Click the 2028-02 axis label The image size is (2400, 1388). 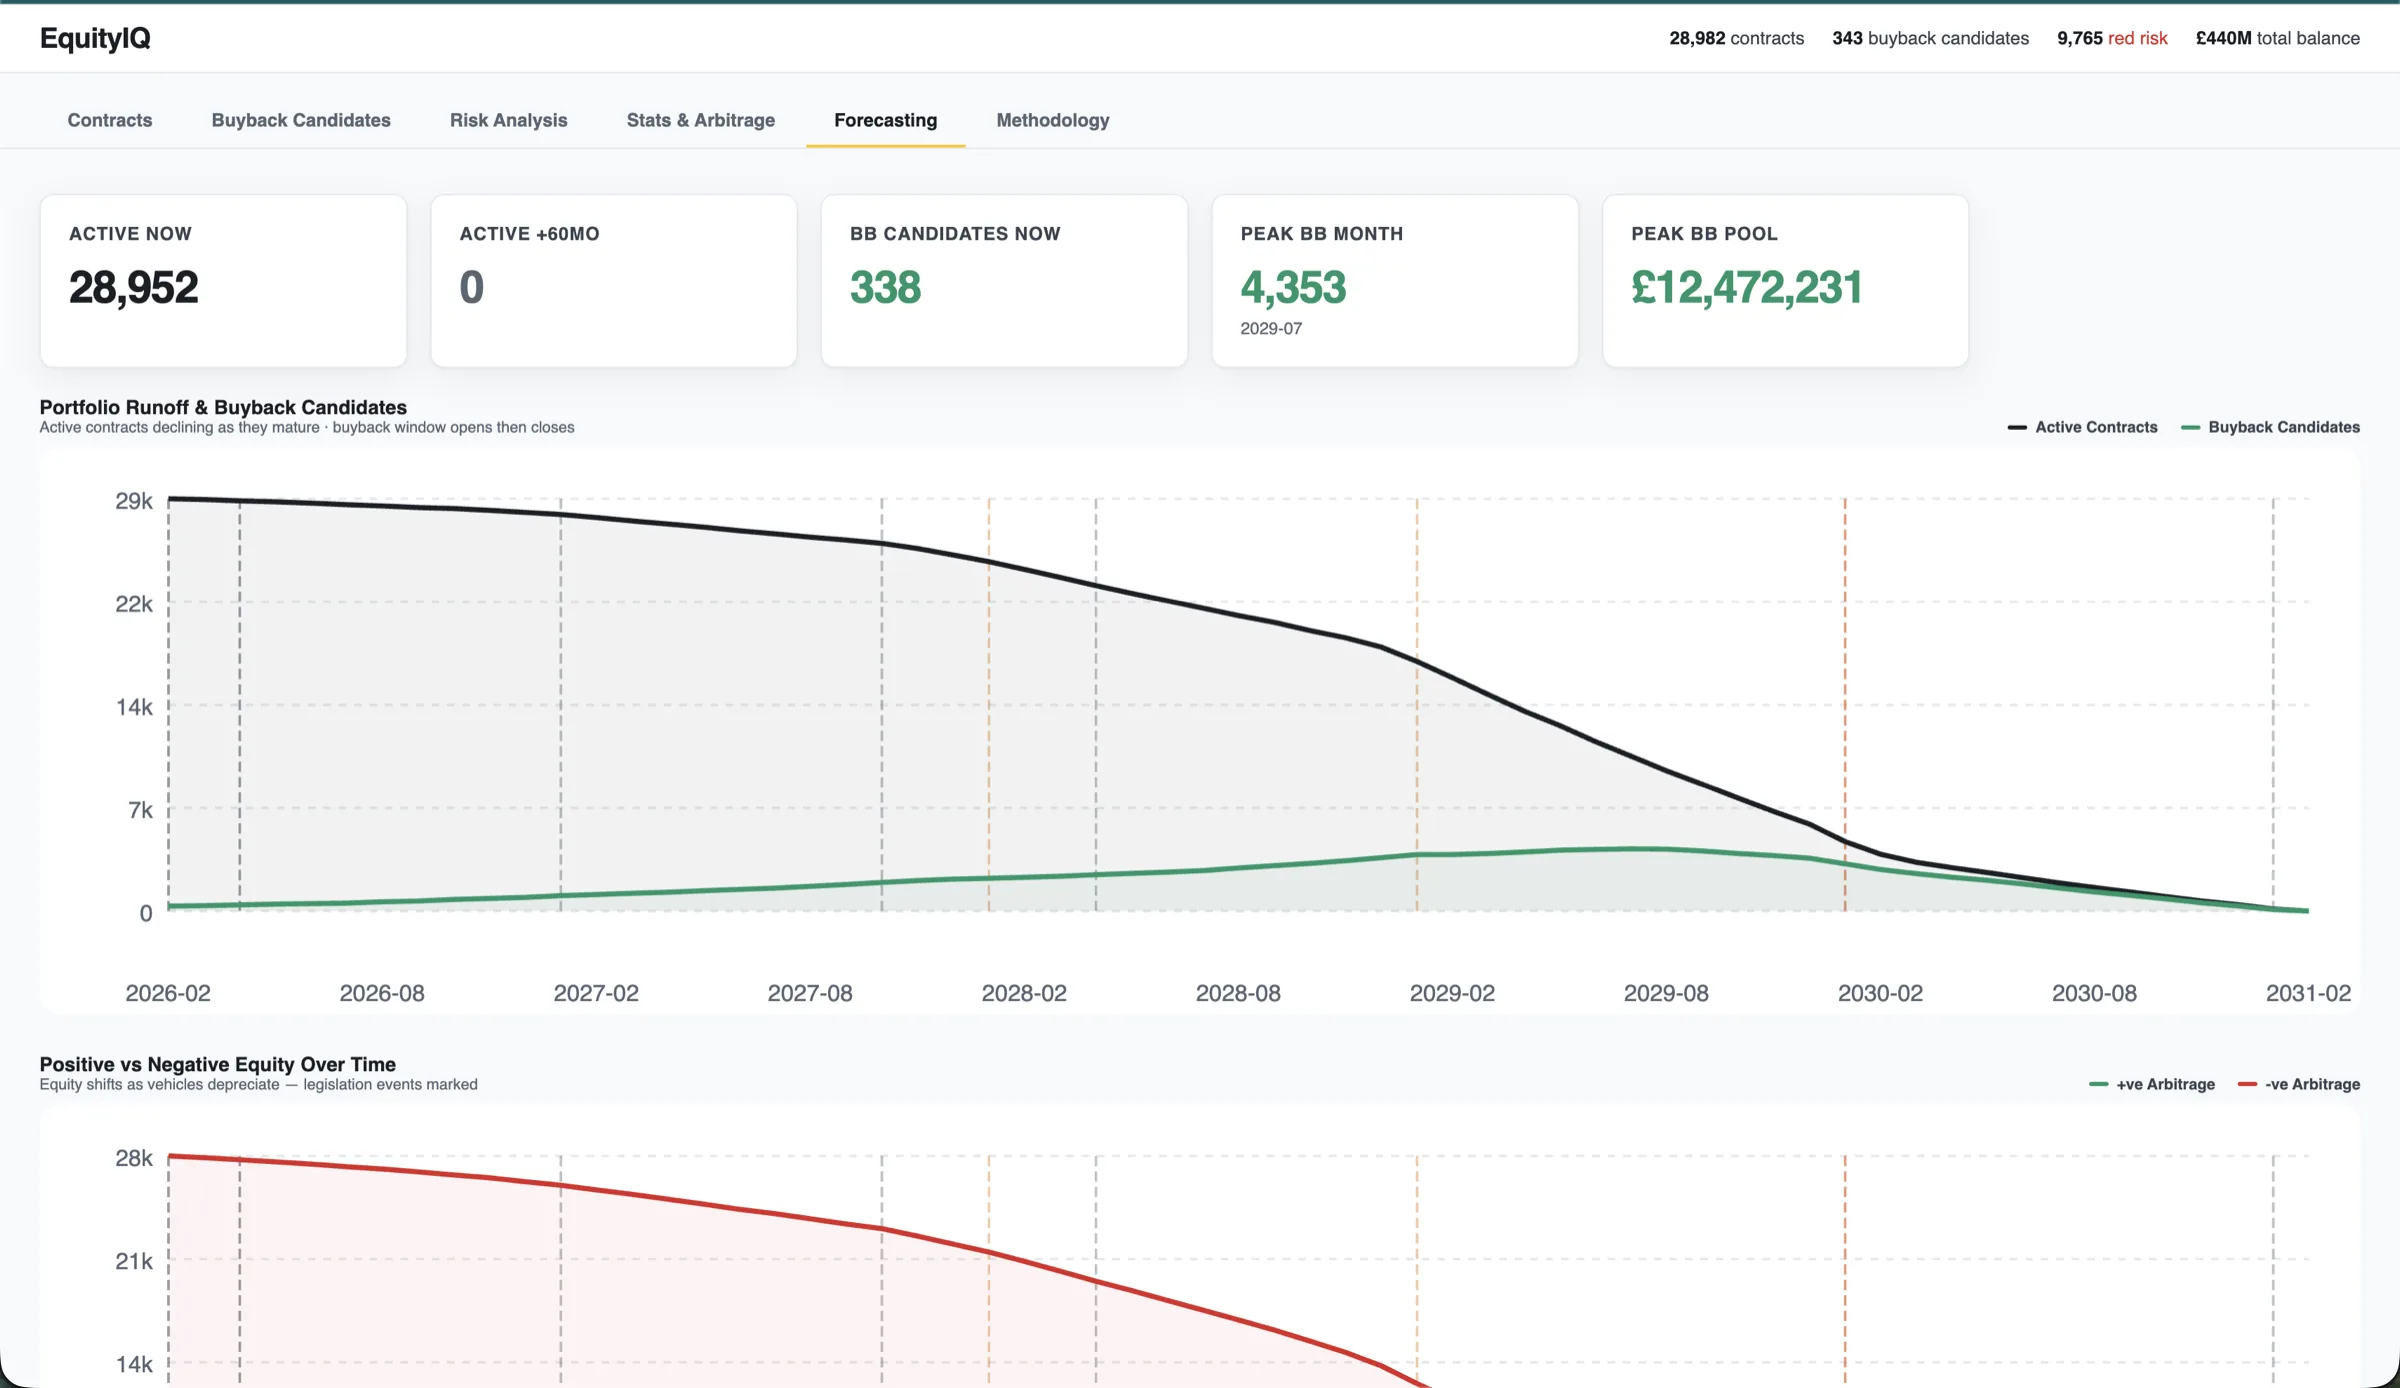[1024, 993]
